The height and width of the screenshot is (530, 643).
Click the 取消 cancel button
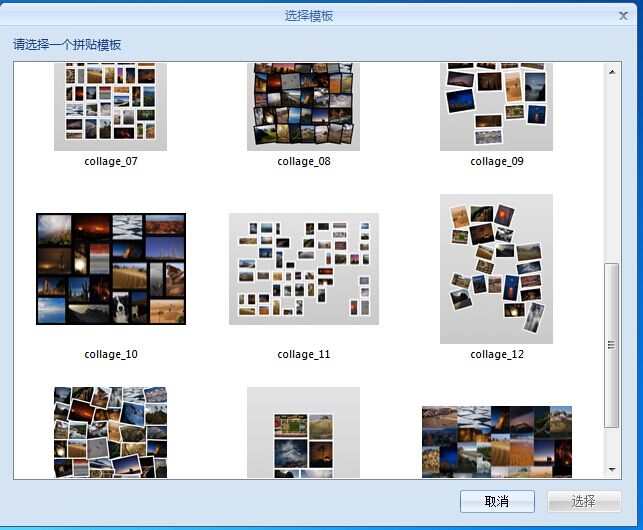[497, 501]
